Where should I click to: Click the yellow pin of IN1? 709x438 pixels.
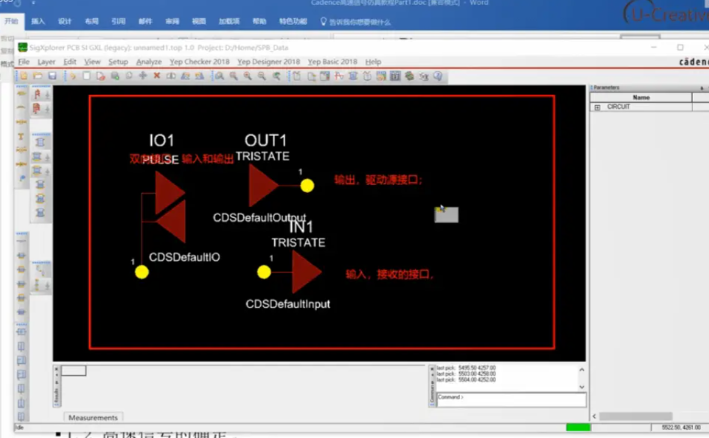coord(264,272)
